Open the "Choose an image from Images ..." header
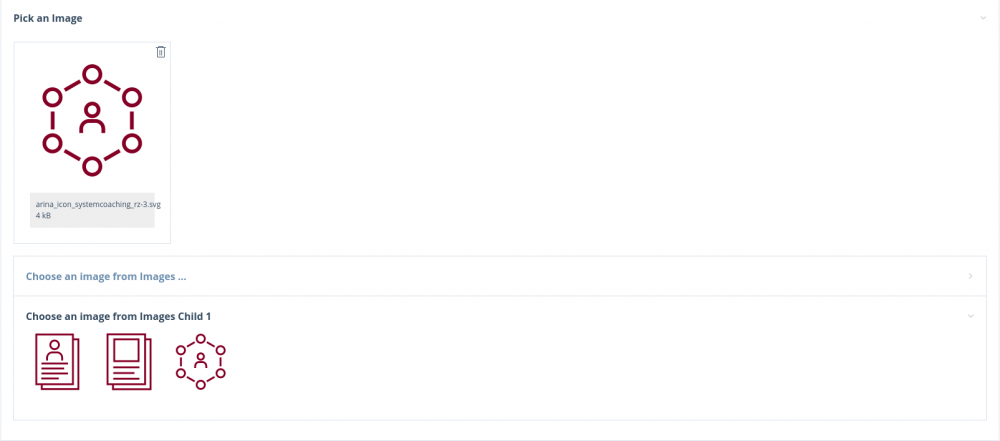Screen dimensions: 1000x441 point(106,276)
